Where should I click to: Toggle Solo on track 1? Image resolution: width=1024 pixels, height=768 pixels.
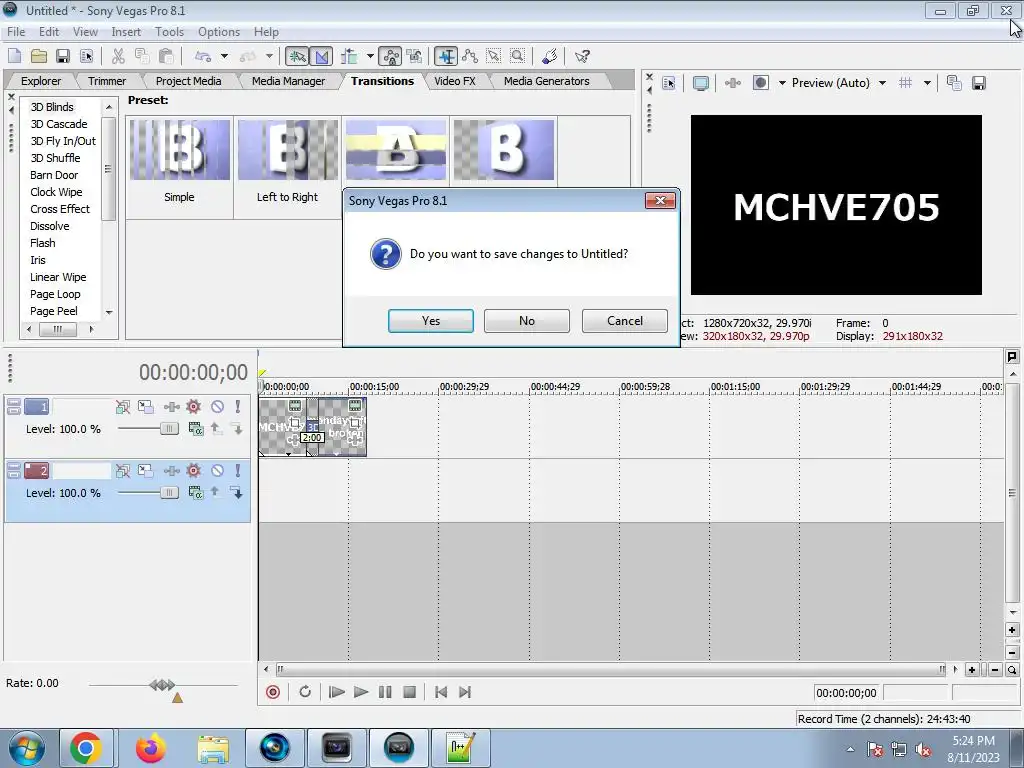point(238,407)
